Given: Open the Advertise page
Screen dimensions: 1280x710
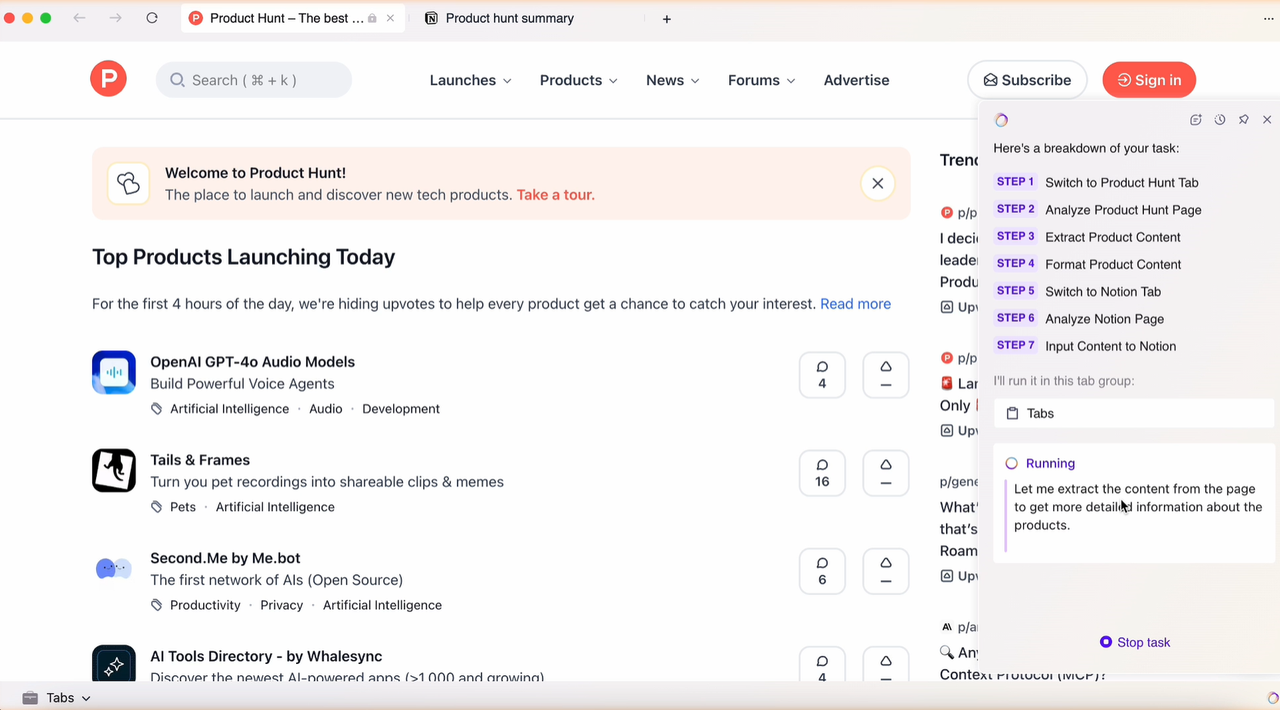Looking at the screenshot, I should [x=856, y=80].
